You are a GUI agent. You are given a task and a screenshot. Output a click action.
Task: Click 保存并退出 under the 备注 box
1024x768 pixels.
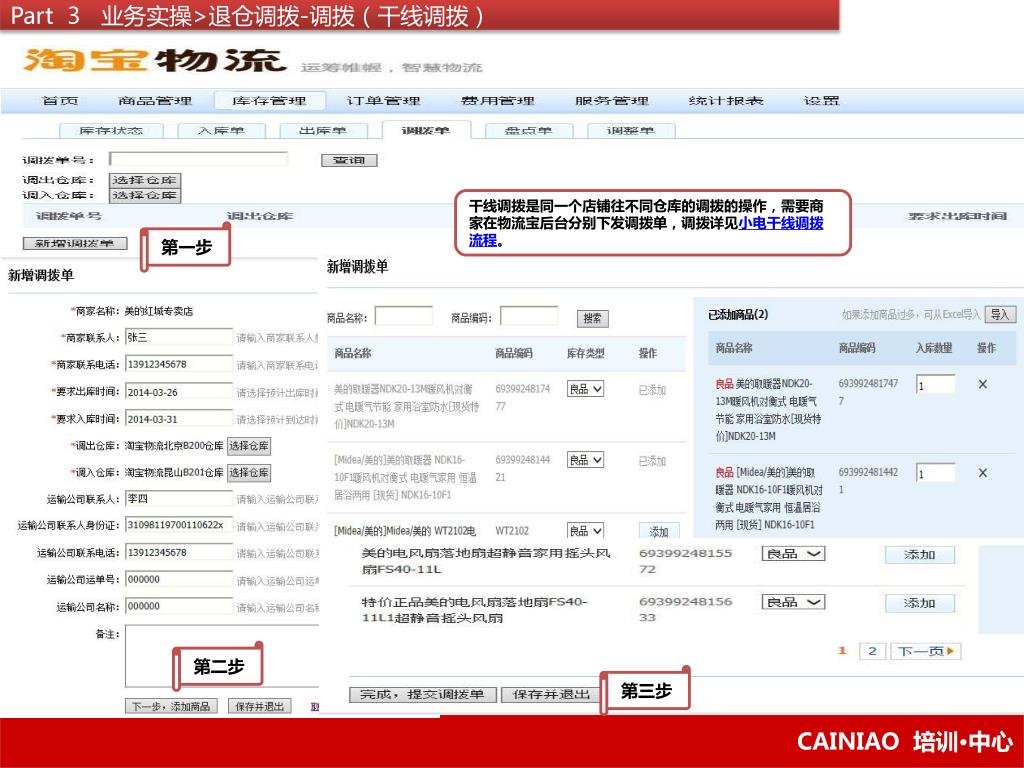(259, 706)
